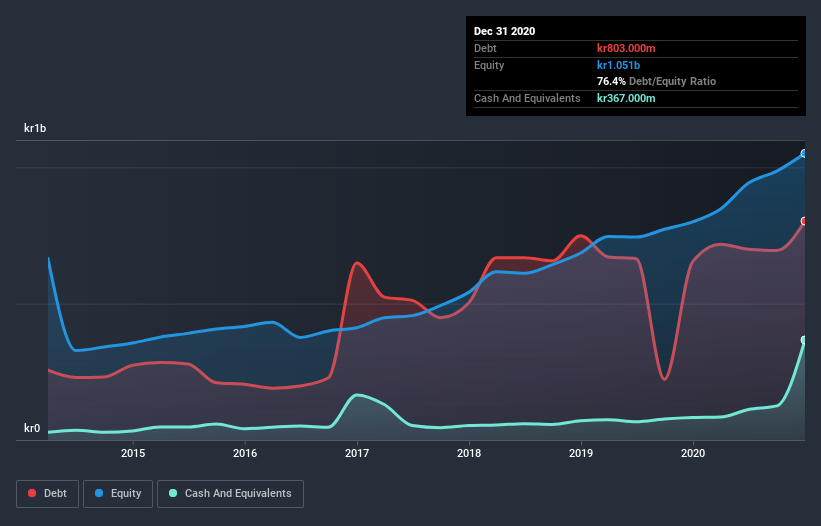This screenshot has height=526, width=821.
Task: Click the kr367.000m cash value
Action: pos(626,98)
